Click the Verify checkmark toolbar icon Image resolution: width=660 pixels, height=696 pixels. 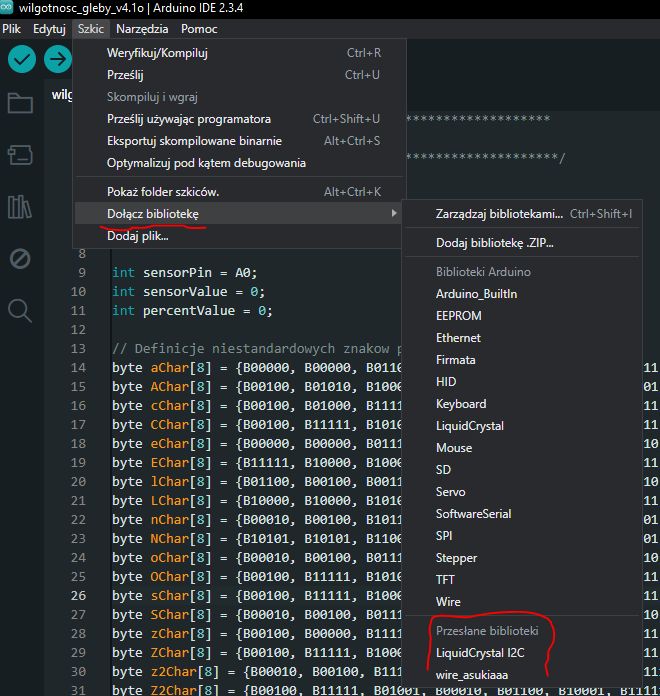click(22, 60)
